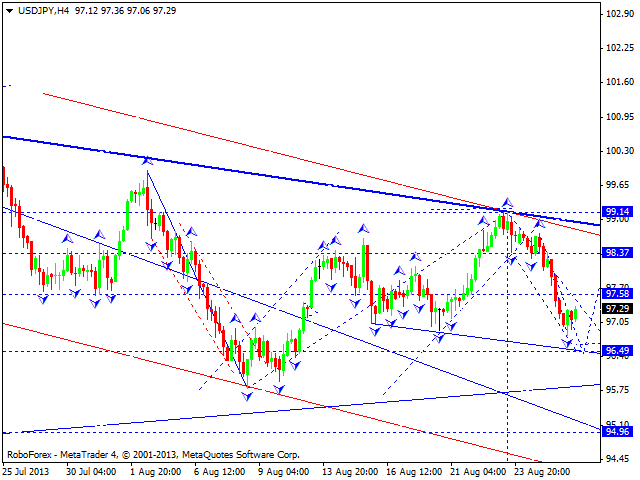This screenshot has width=640, height=480.
Task: Click 94.45 on the price scale
Action: click(617, 459)
